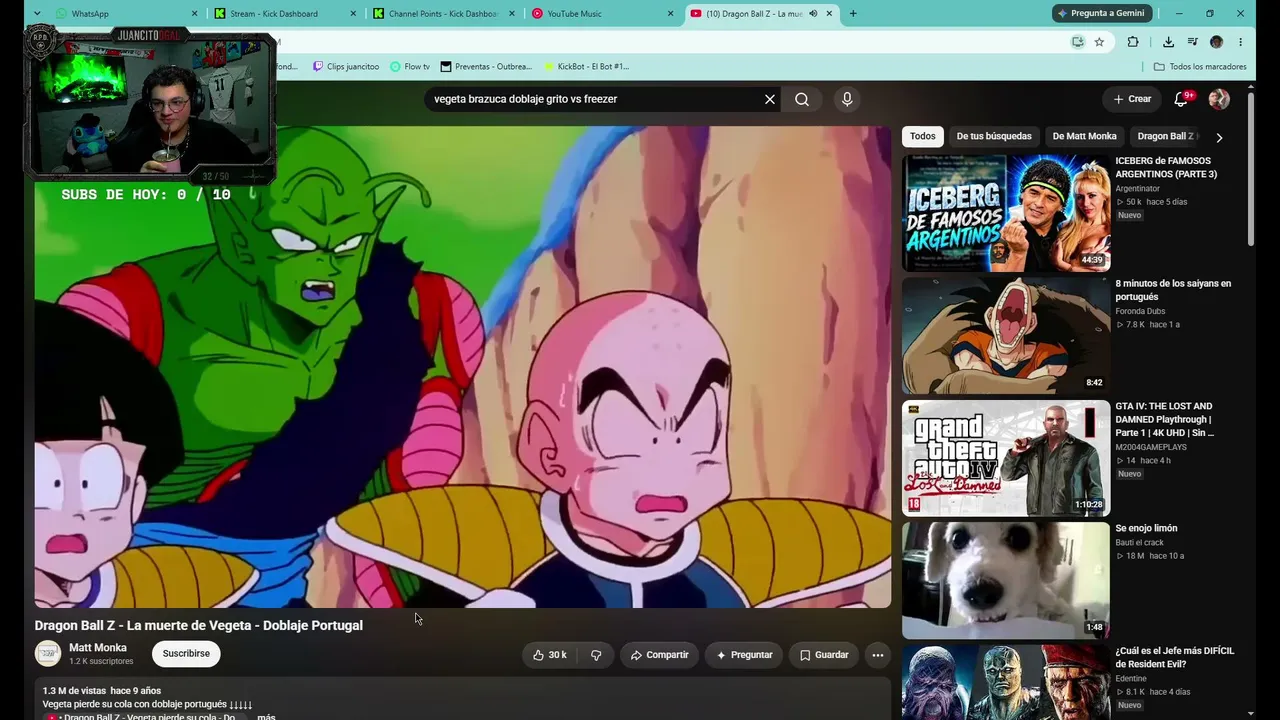This screenshot has width=1280, height=720.
Task: Click the 'Argentinator' channel name
Action: click(x=1138, y=189)
